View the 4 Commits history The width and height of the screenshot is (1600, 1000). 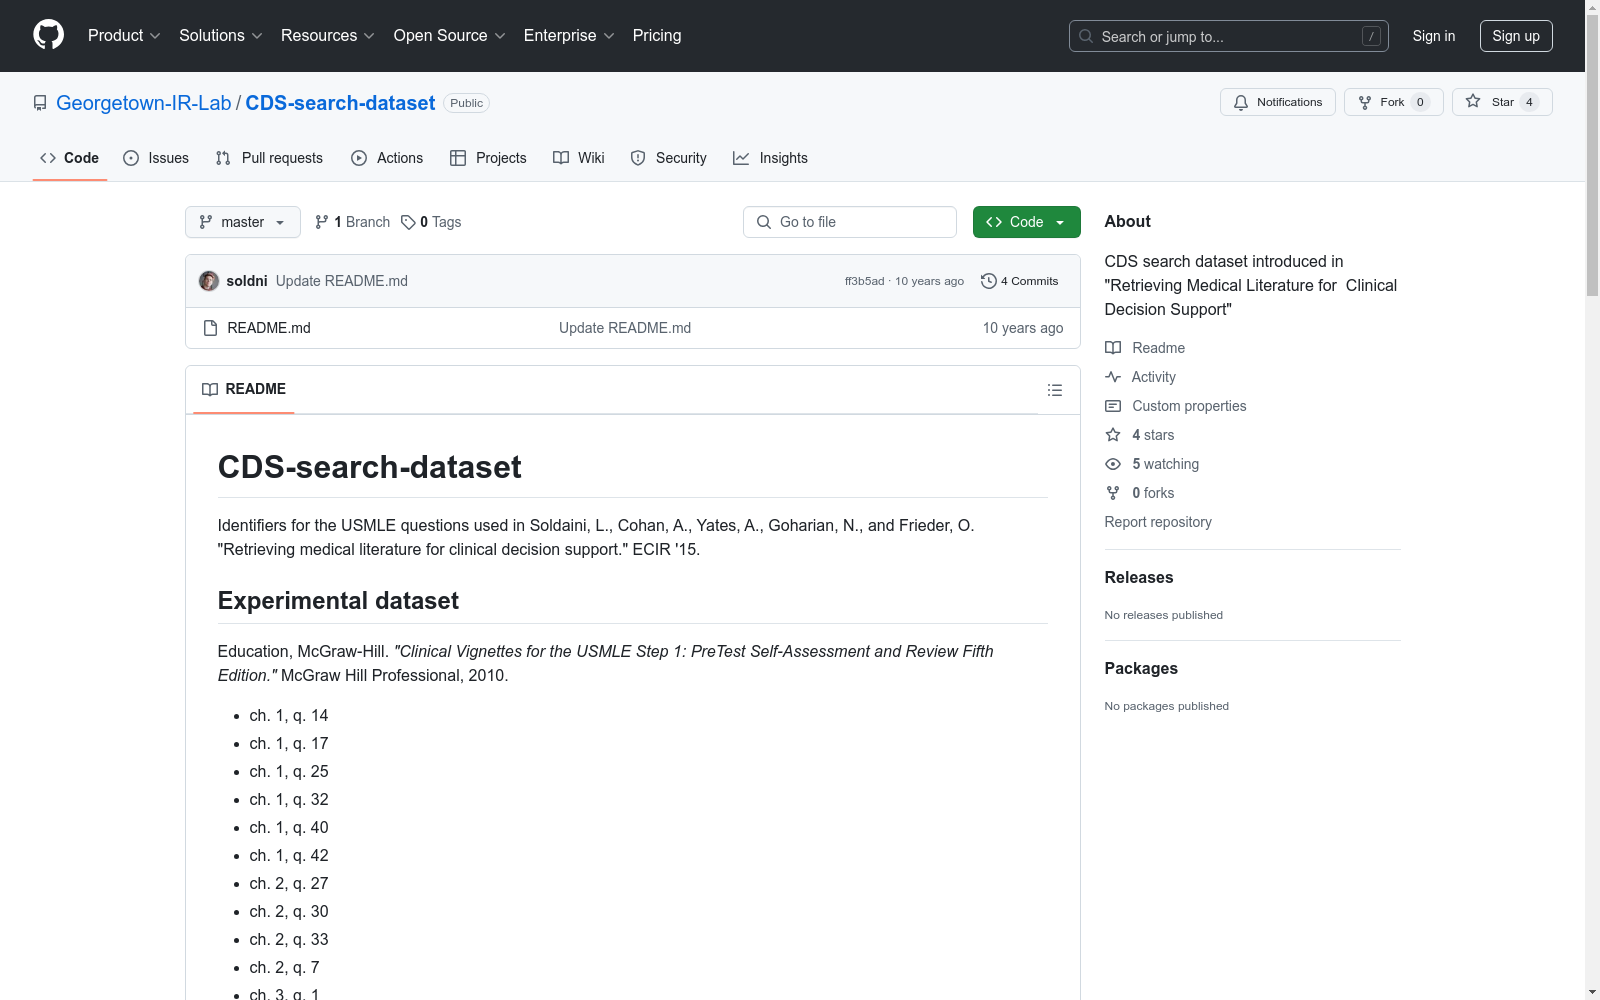(x=1020, y=281)
